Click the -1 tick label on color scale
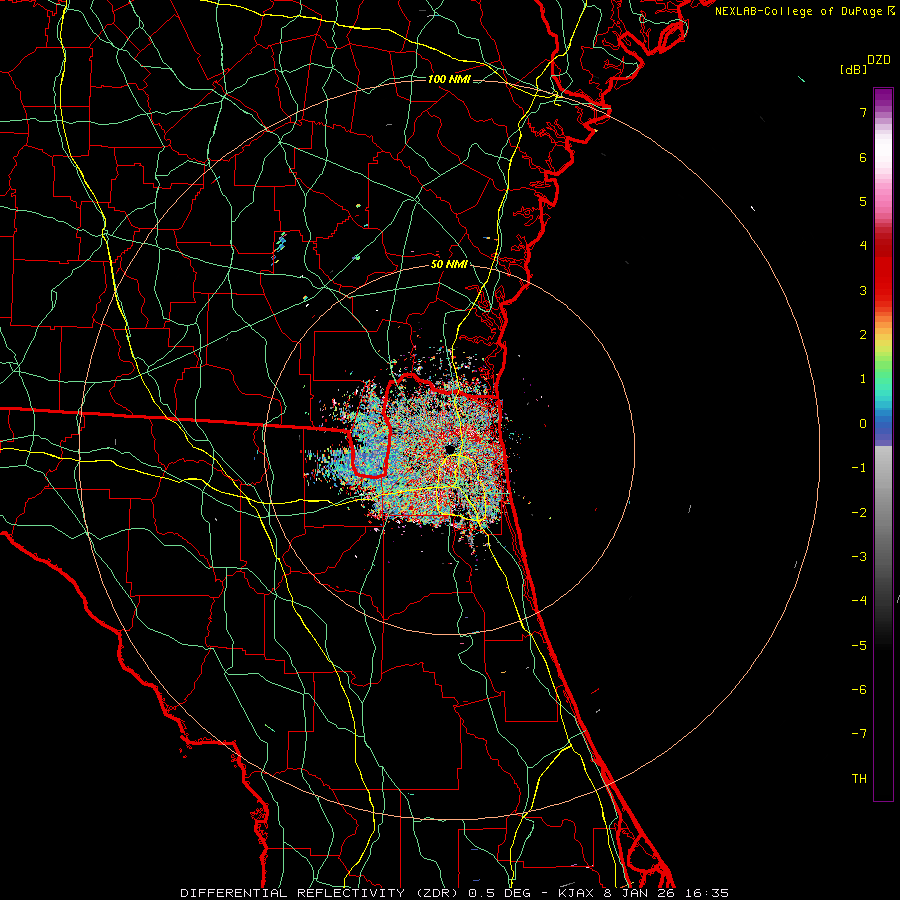 tap(859, 468)
